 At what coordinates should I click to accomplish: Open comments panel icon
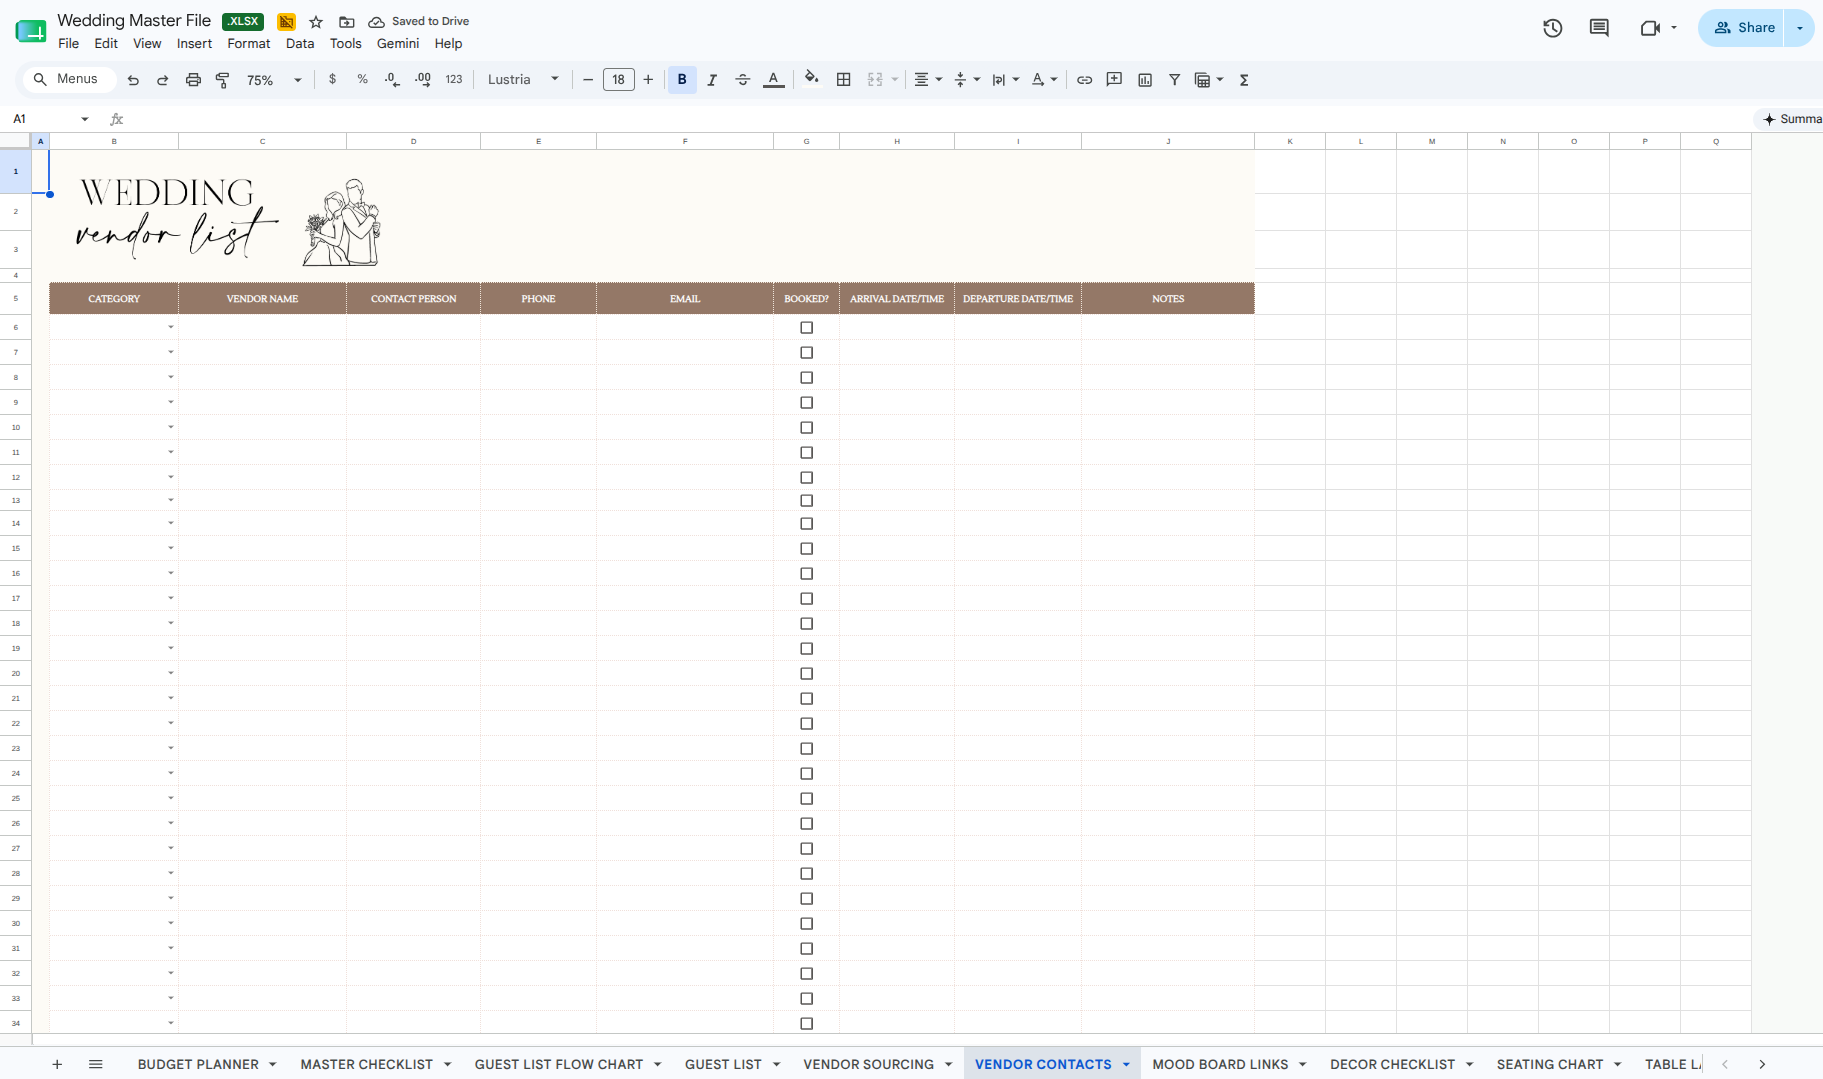pos(1599,28)
